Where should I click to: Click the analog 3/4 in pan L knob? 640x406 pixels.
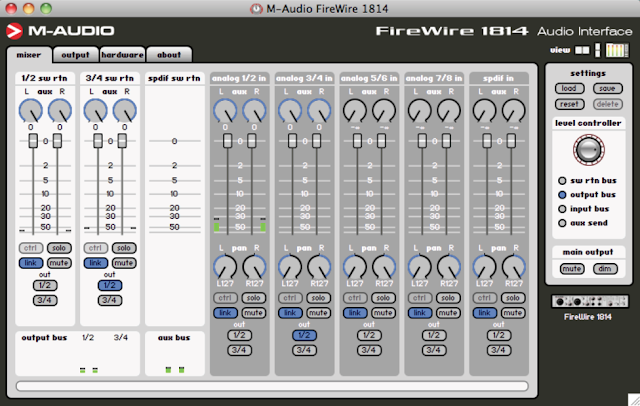(x=290, y=267)
